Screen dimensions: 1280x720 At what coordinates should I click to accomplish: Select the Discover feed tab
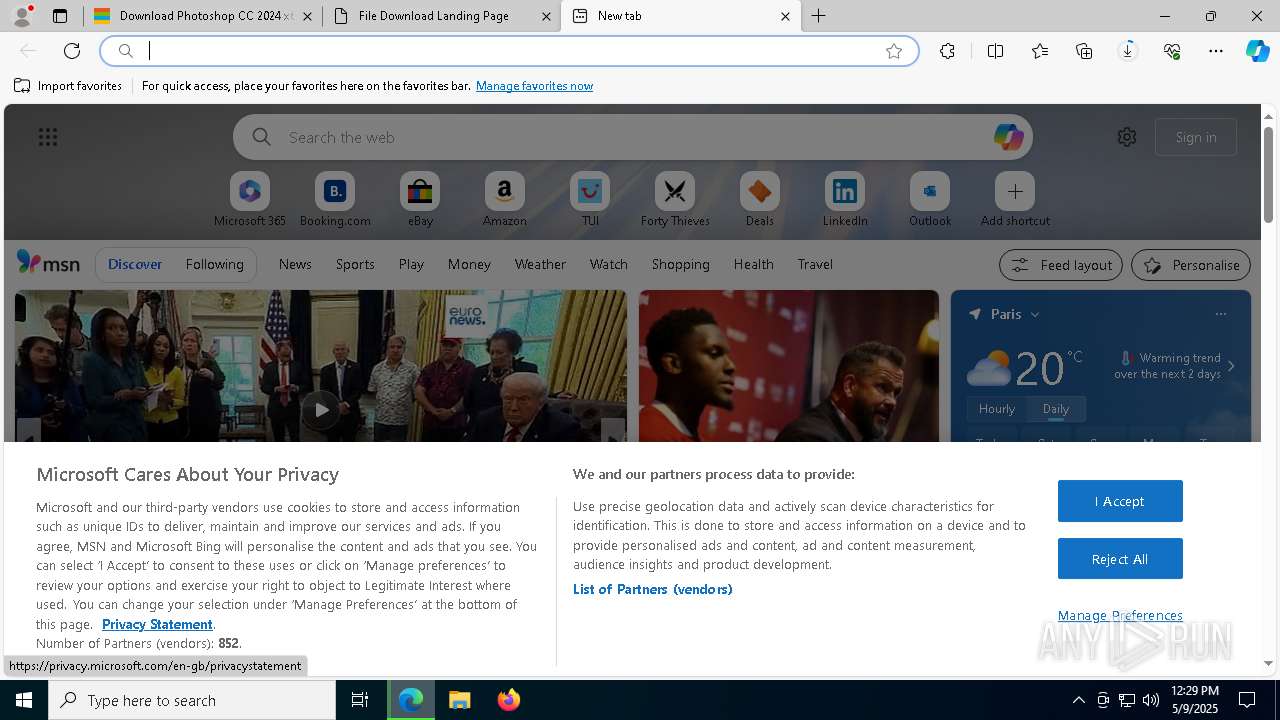click(135, 264)
